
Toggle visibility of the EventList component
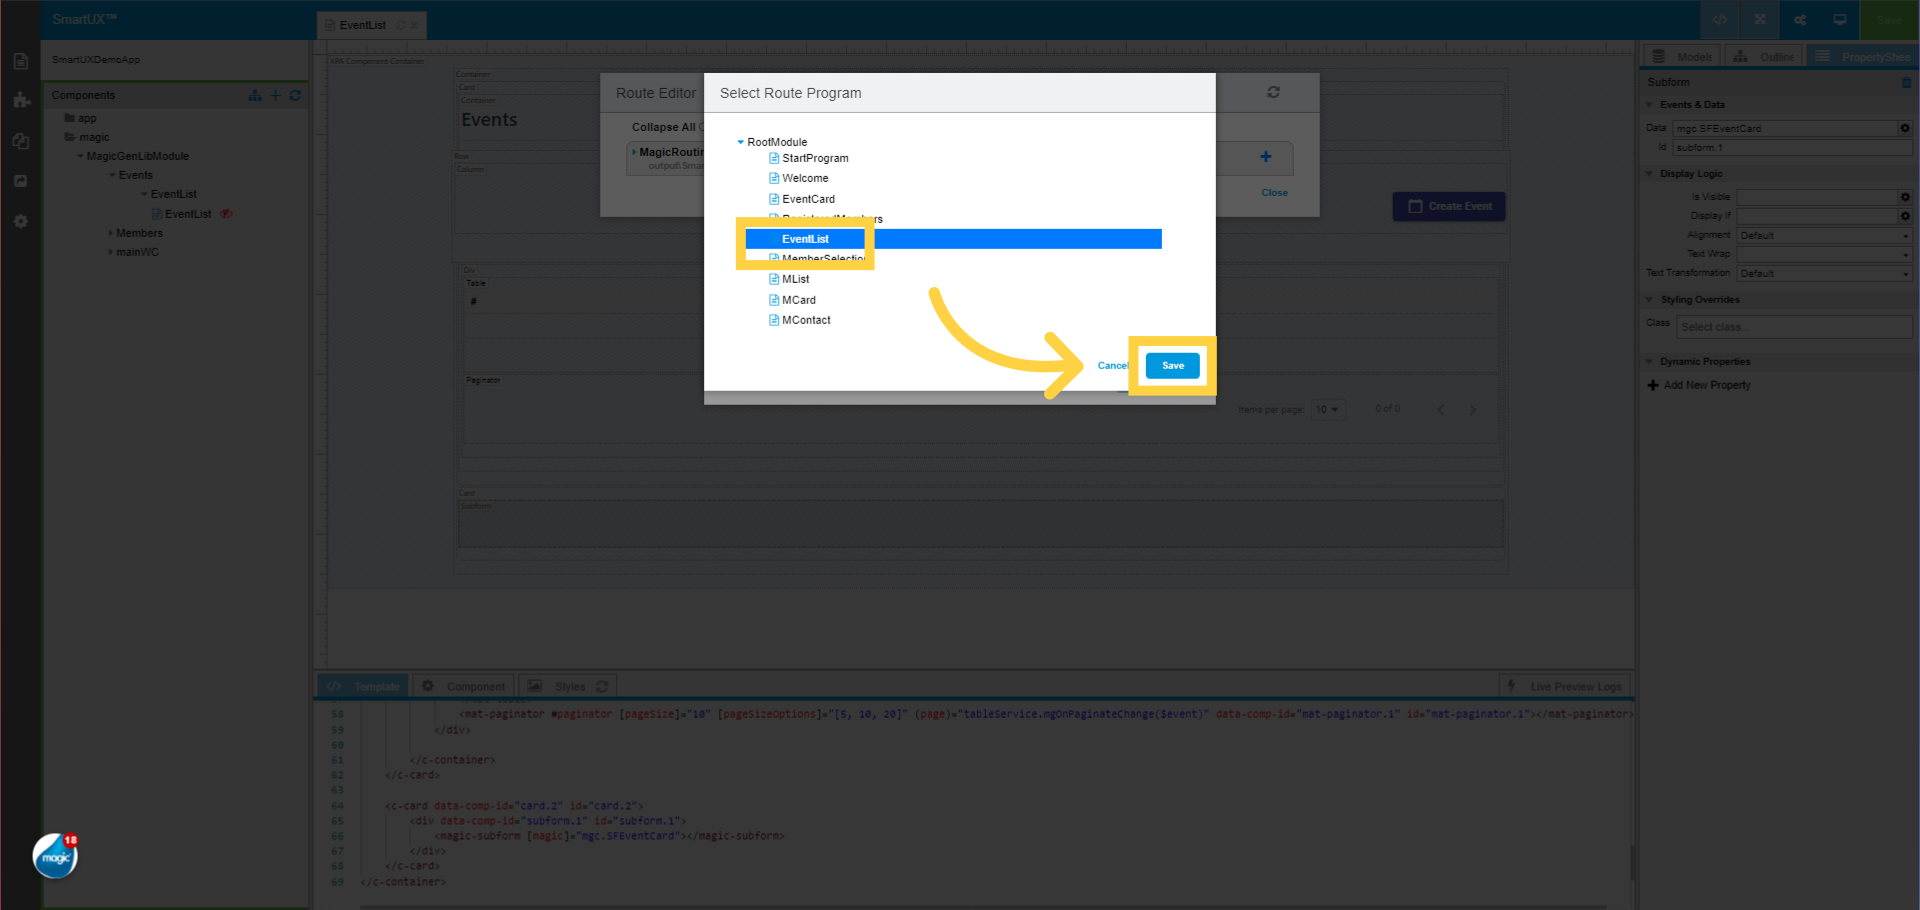pos(226,213)
